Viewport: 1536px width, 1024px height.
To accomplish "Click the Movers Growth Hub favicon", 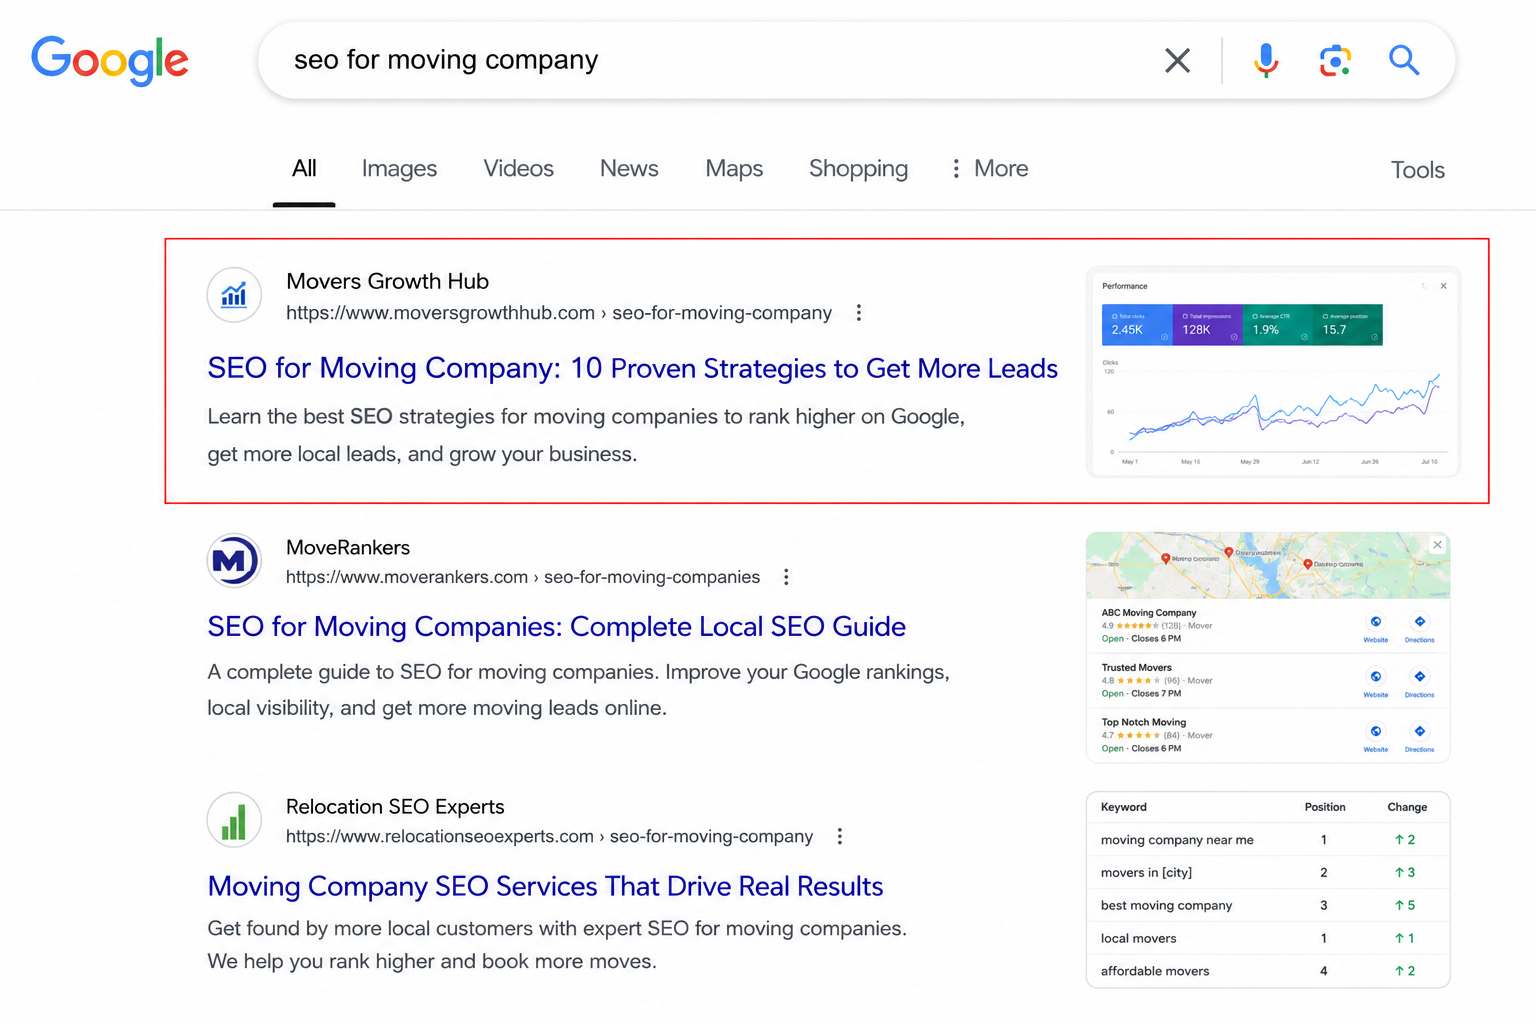I will coord(234,295).
